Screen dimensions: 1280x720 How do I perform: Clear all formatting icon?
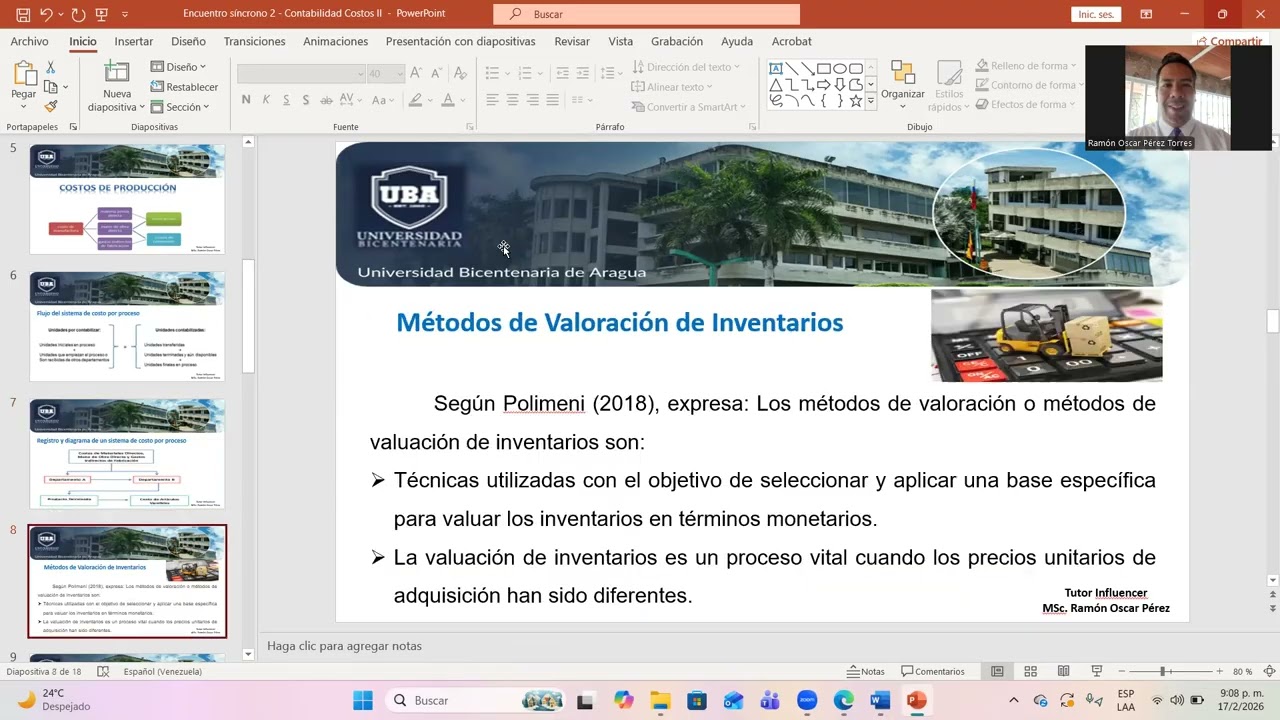pos(460,73)
